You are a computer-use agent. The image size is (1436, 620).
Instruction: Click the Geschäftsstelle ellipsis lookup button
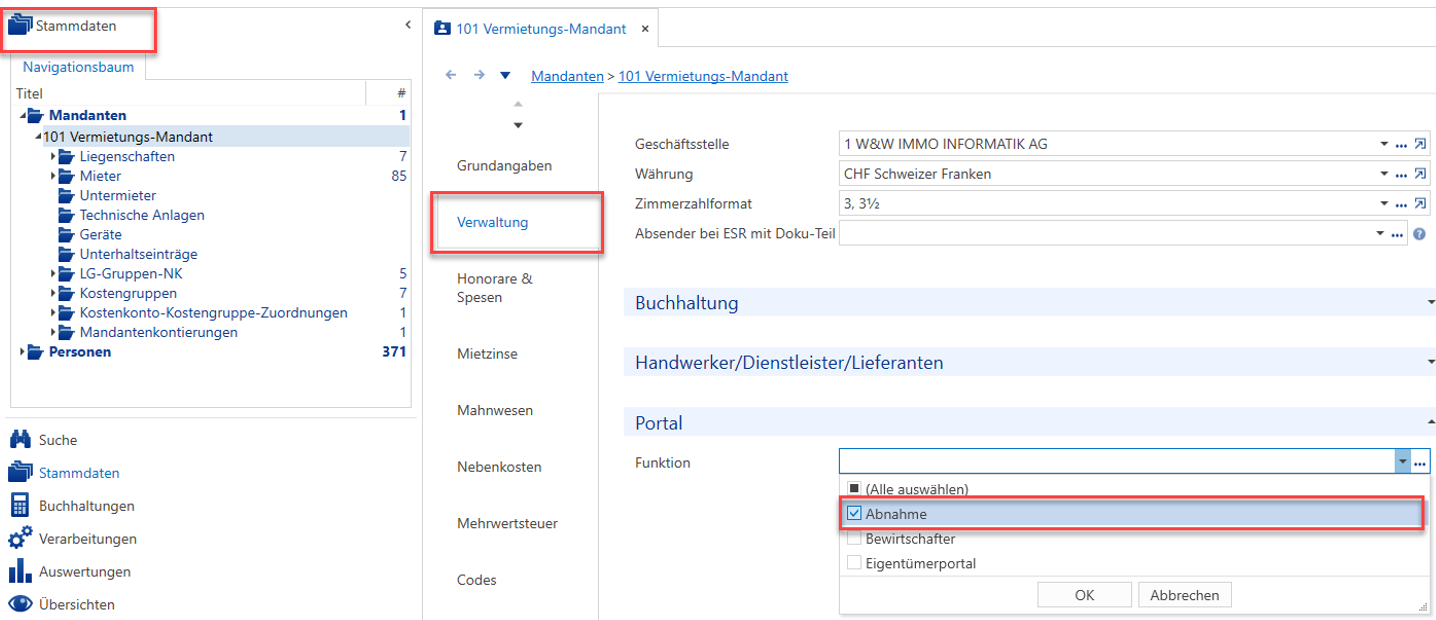tap(1402, 145)
